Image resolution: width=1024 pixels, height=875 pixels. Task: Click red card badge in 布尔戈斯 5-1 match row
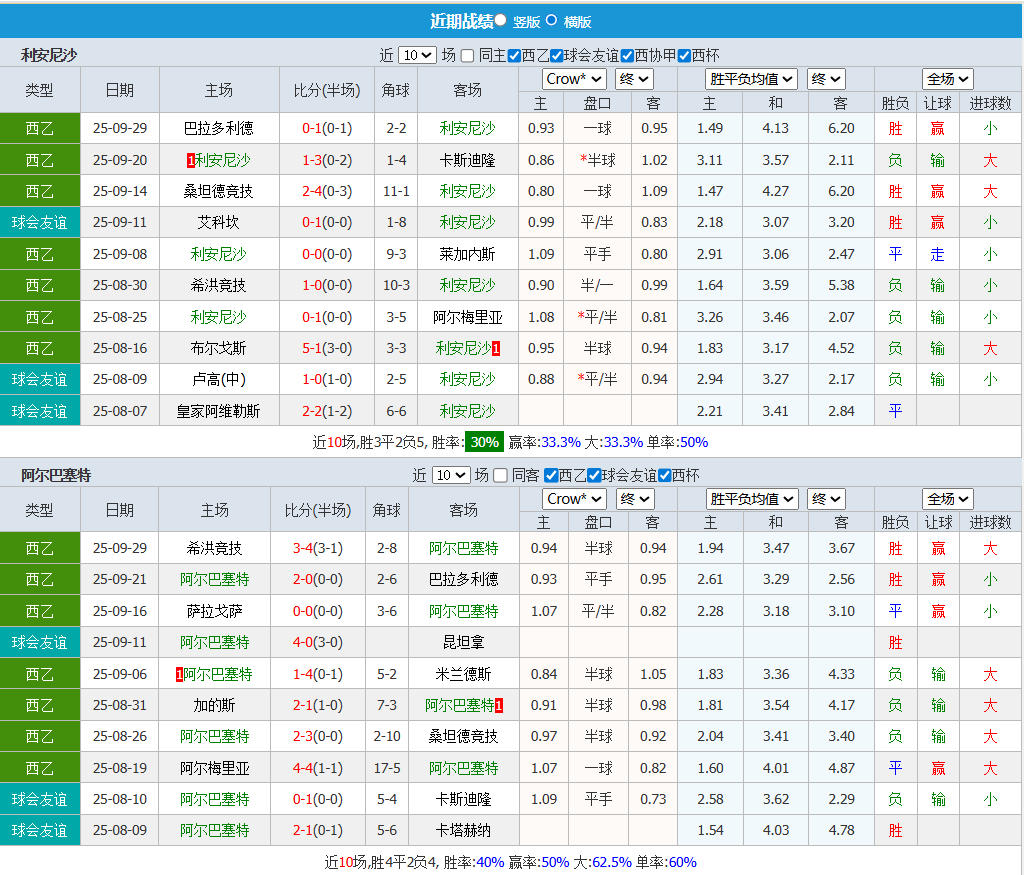click(496, 348)
